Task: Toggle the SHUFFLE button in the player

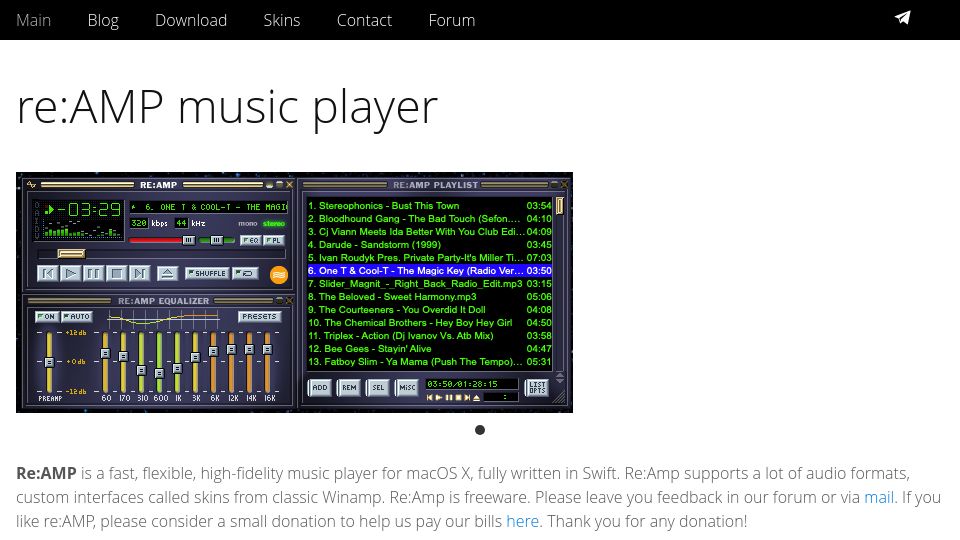Action: tap(207, 273)
